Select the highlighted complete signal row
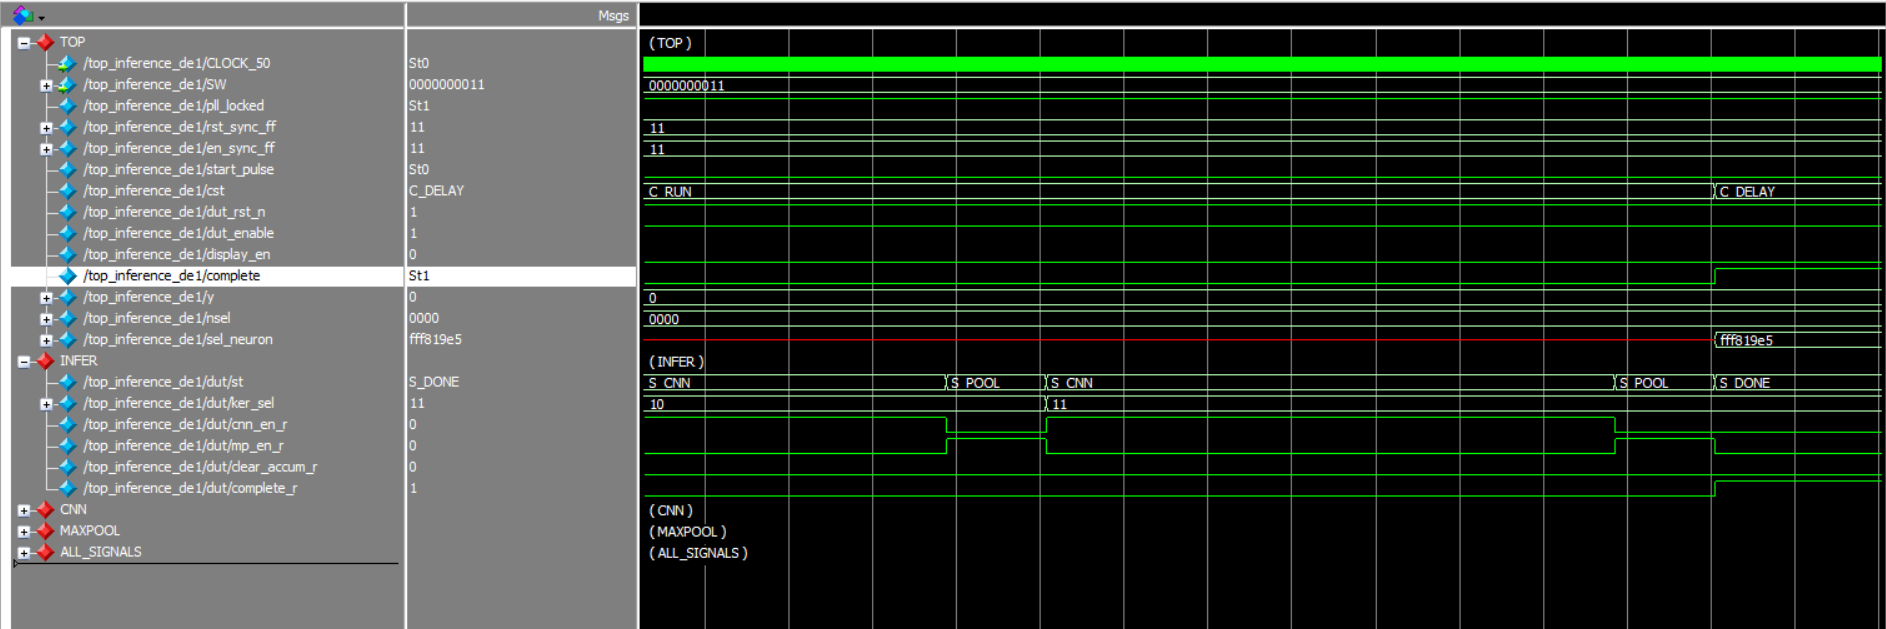The image size is (1886, 629). [171, 276]
